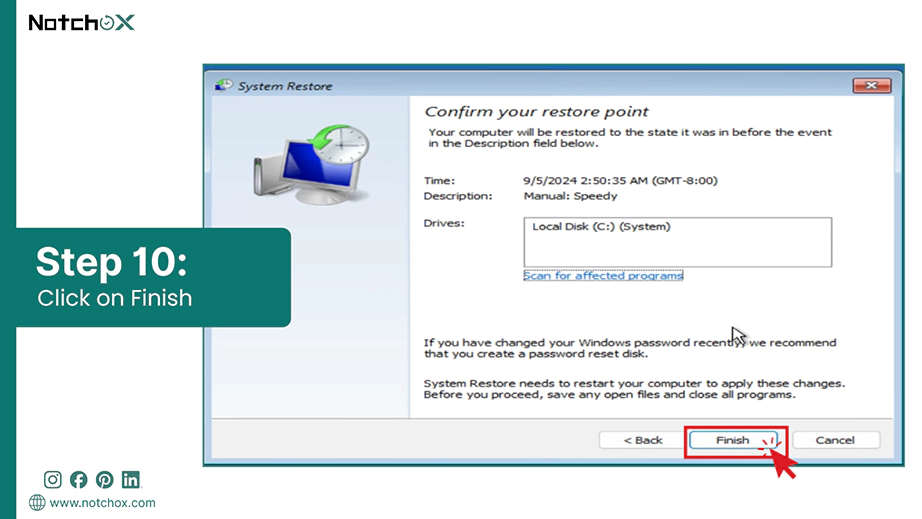Click the Finish button

tap(733, 440)
